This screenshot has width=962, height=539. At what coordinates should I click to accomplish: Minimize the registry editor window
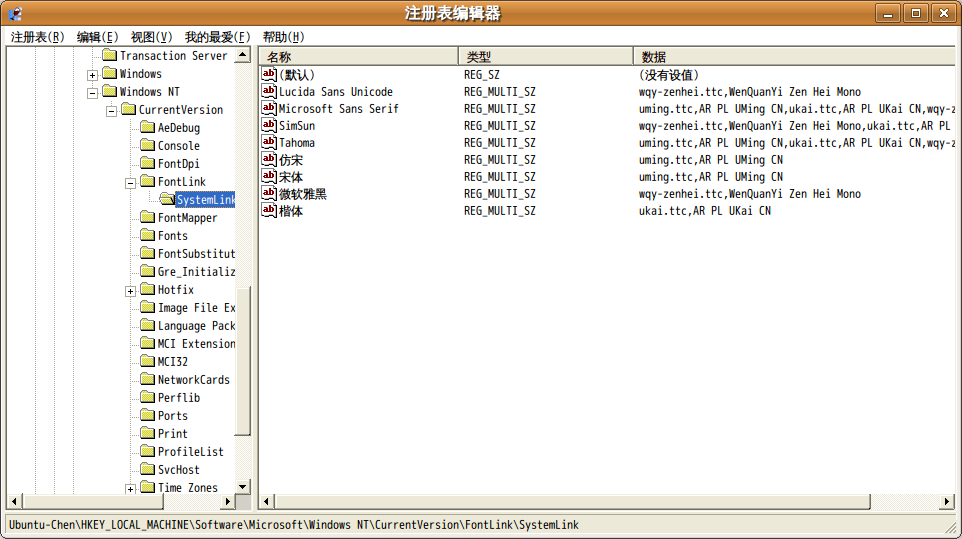click(888, 13)
